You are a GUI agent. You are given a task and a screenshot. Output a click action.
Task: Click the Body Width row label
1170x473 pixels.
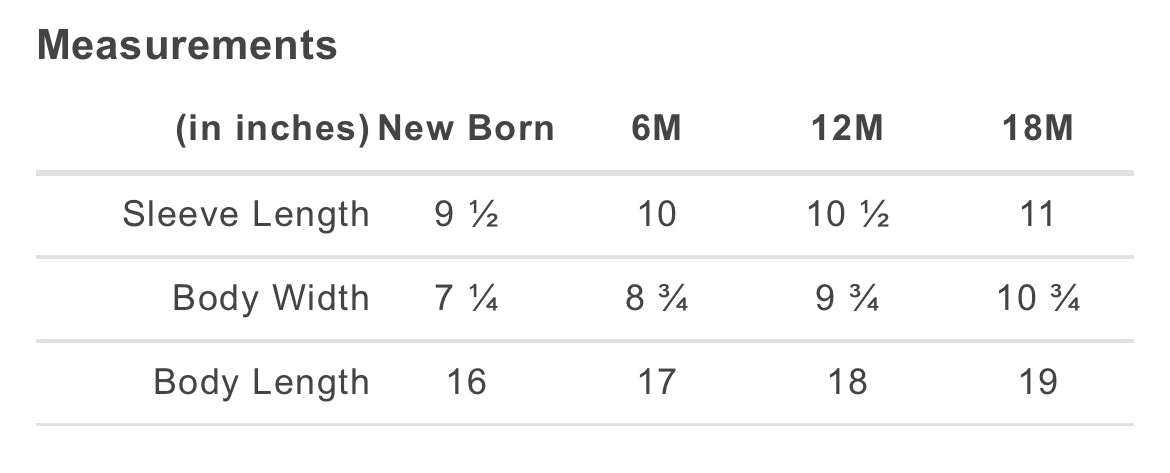[271, 298]
